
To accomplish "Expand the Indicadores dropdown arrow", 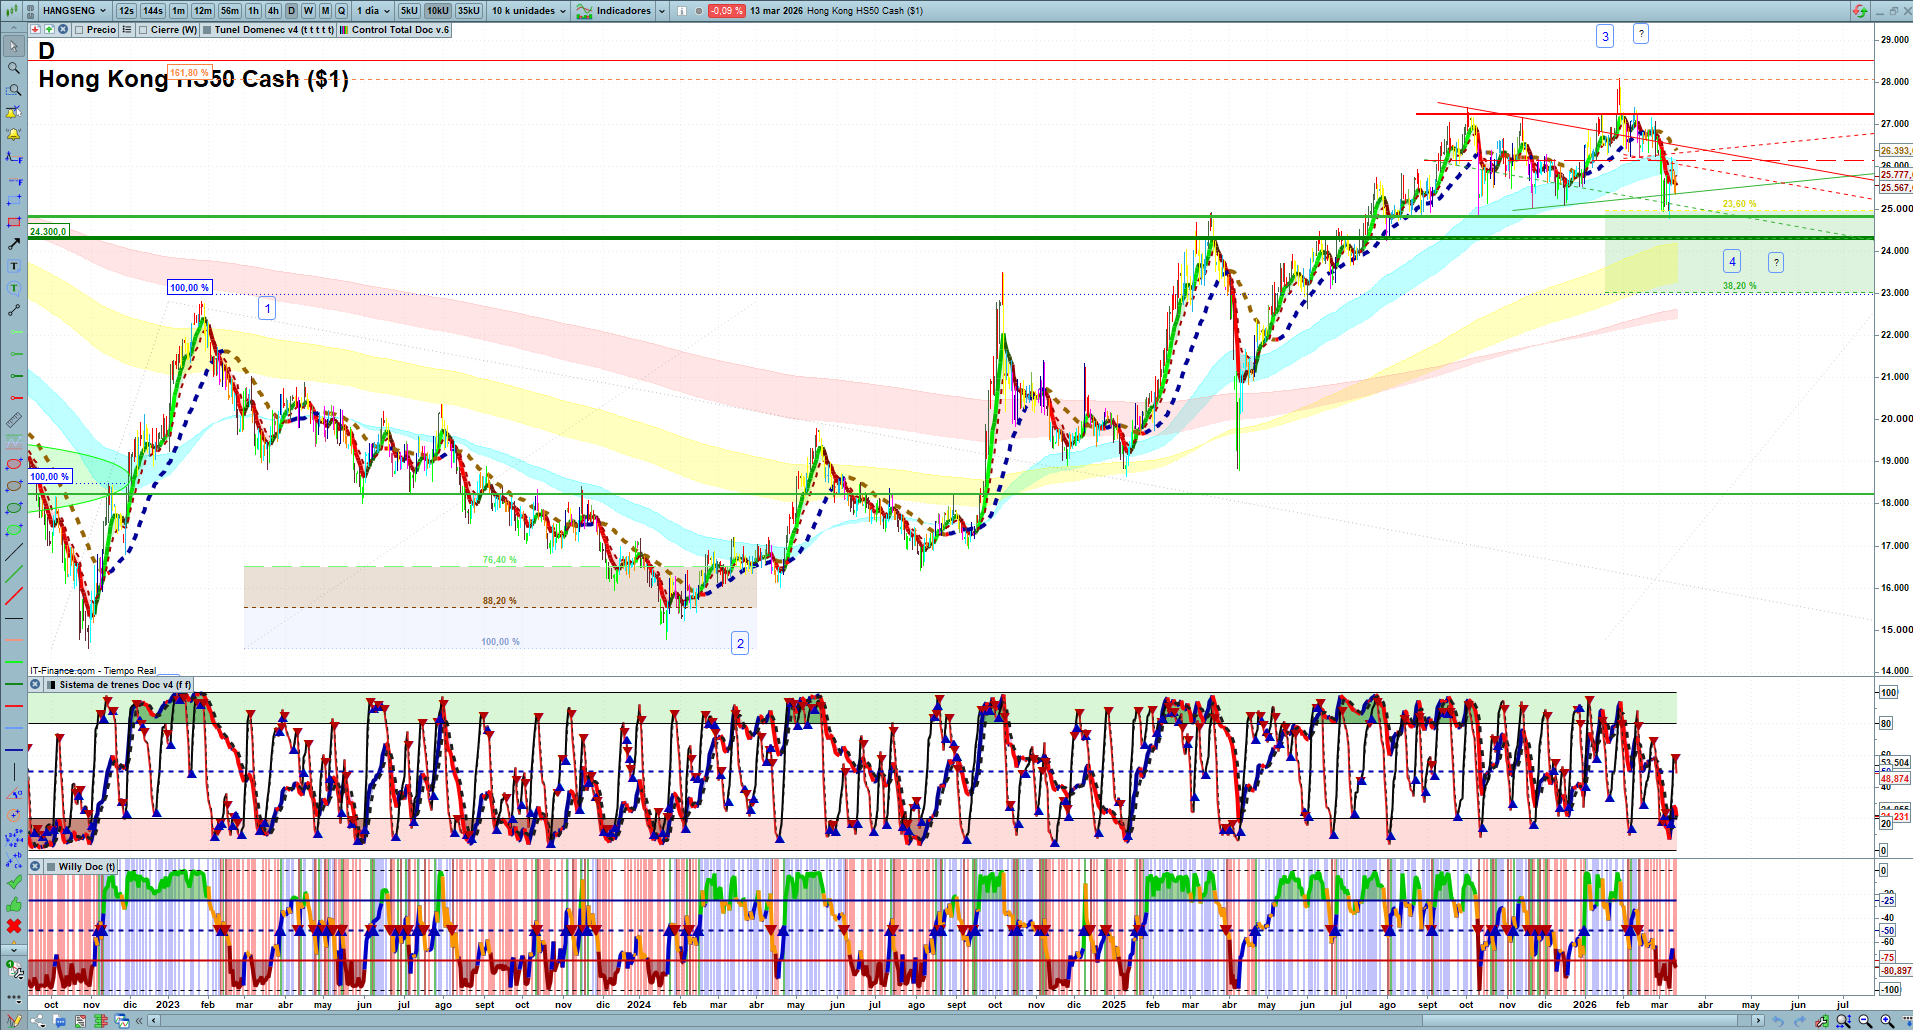I will 662,11.
